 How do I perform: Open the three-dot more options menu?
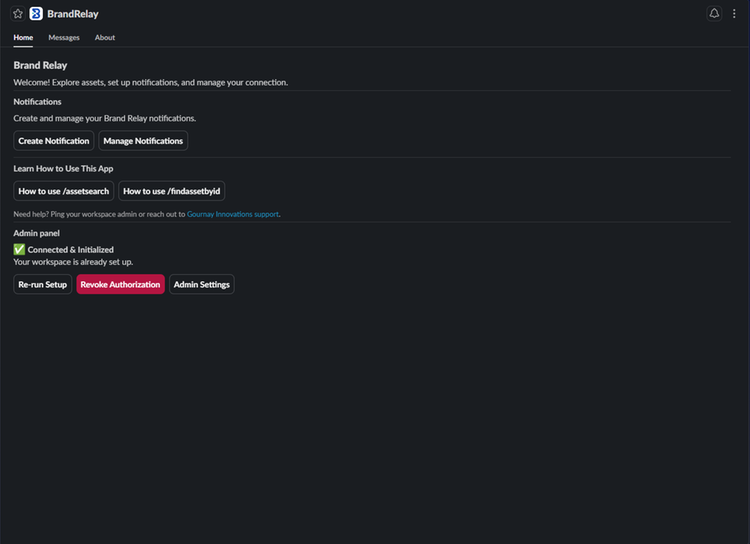coord(734,13)
